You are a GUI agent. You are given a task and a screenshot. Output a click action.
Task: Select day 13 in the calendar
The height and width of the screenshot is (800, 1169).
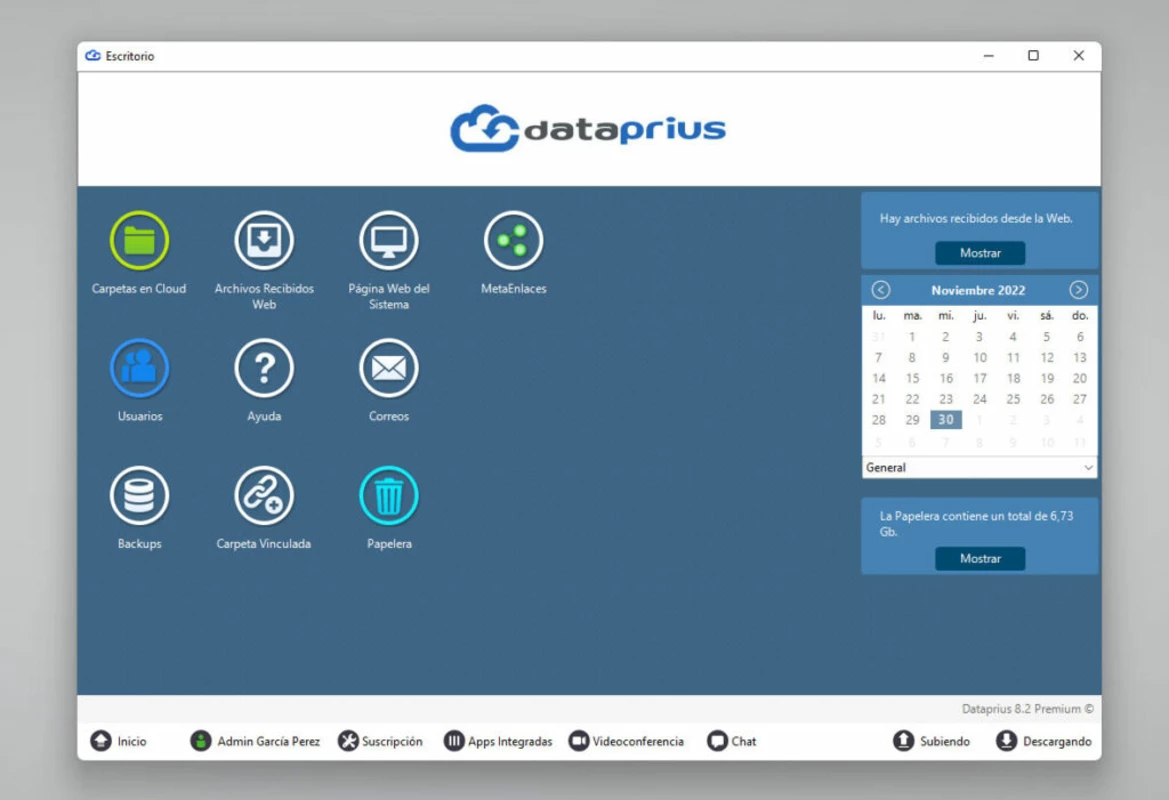pos(1080,357)
